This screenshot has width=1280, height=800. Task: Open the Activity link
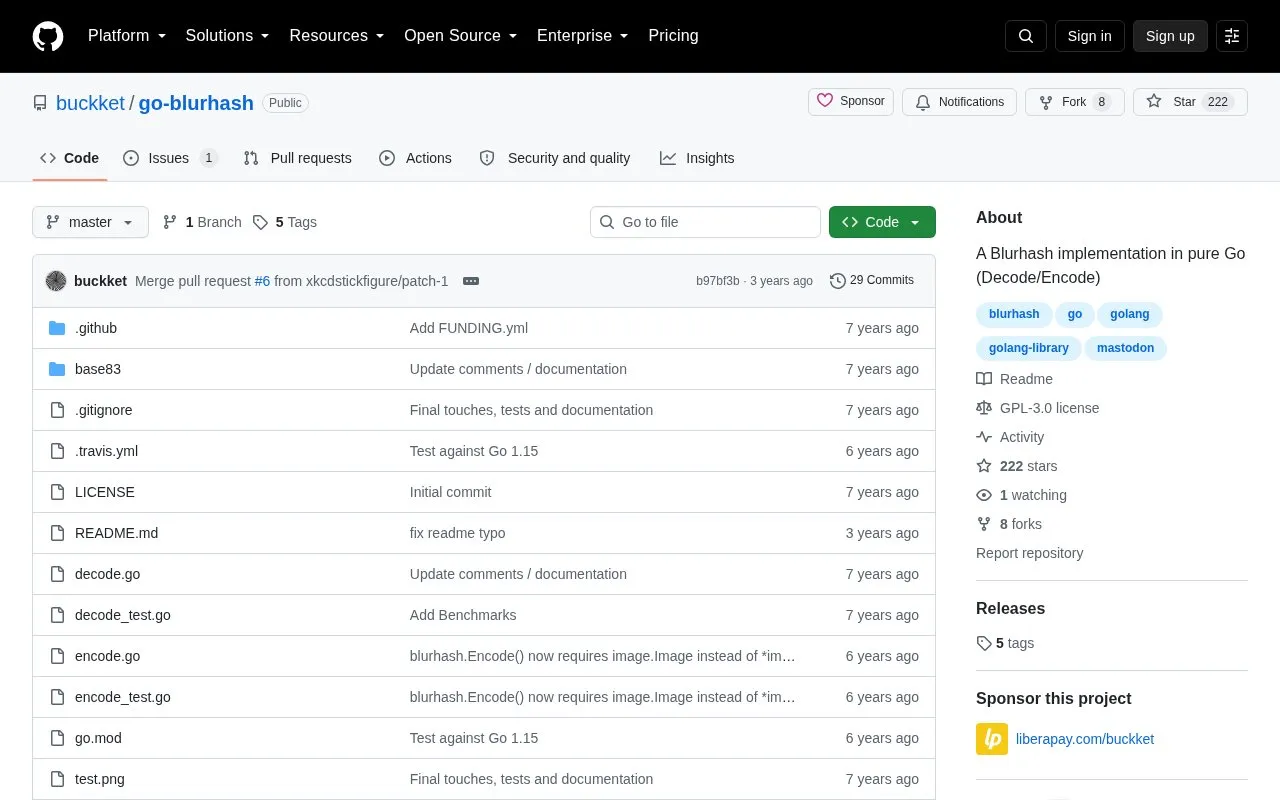pyautogui.click(x=1010, y=437)
